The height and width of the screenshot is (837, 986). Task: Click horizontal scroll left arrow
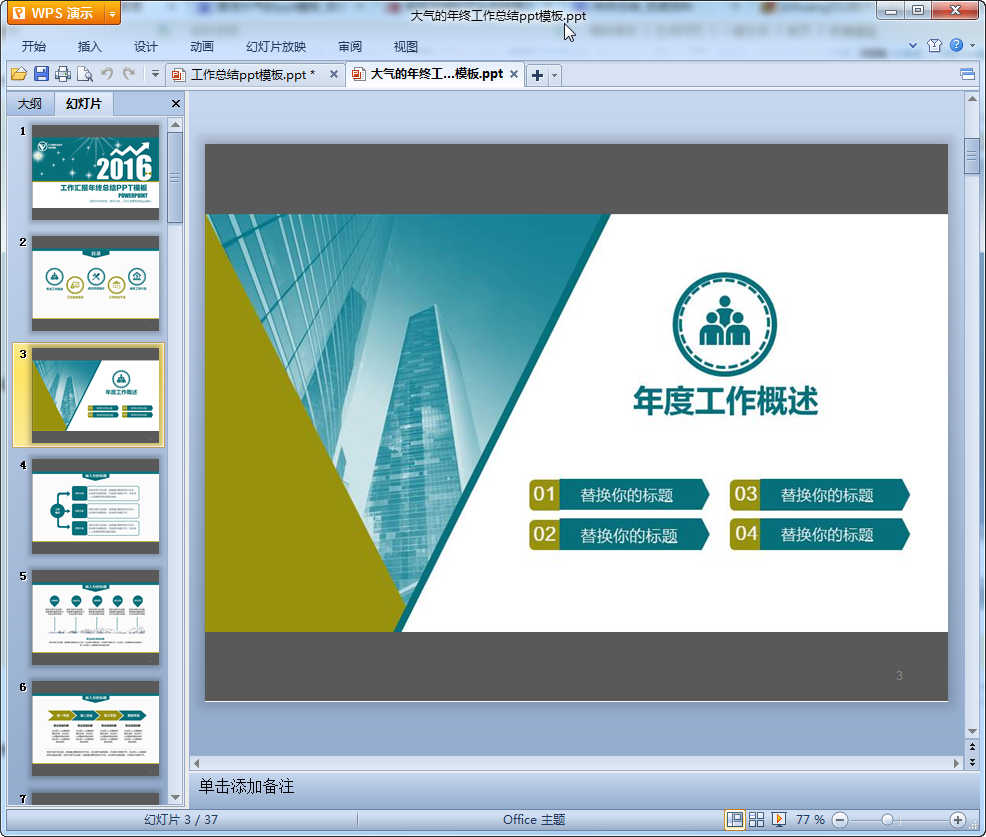[197, 763]
